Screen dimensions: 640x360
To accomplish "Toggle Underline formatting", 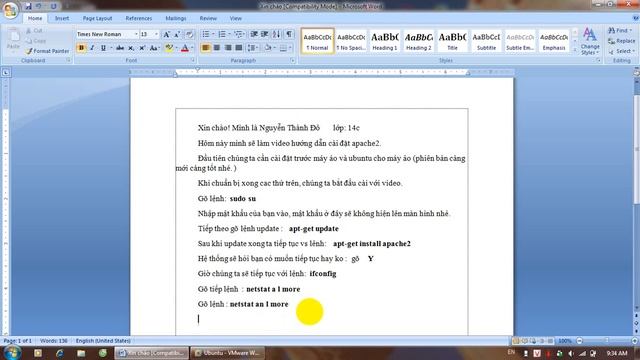I will pyautogui.click(x=103, y=48).
